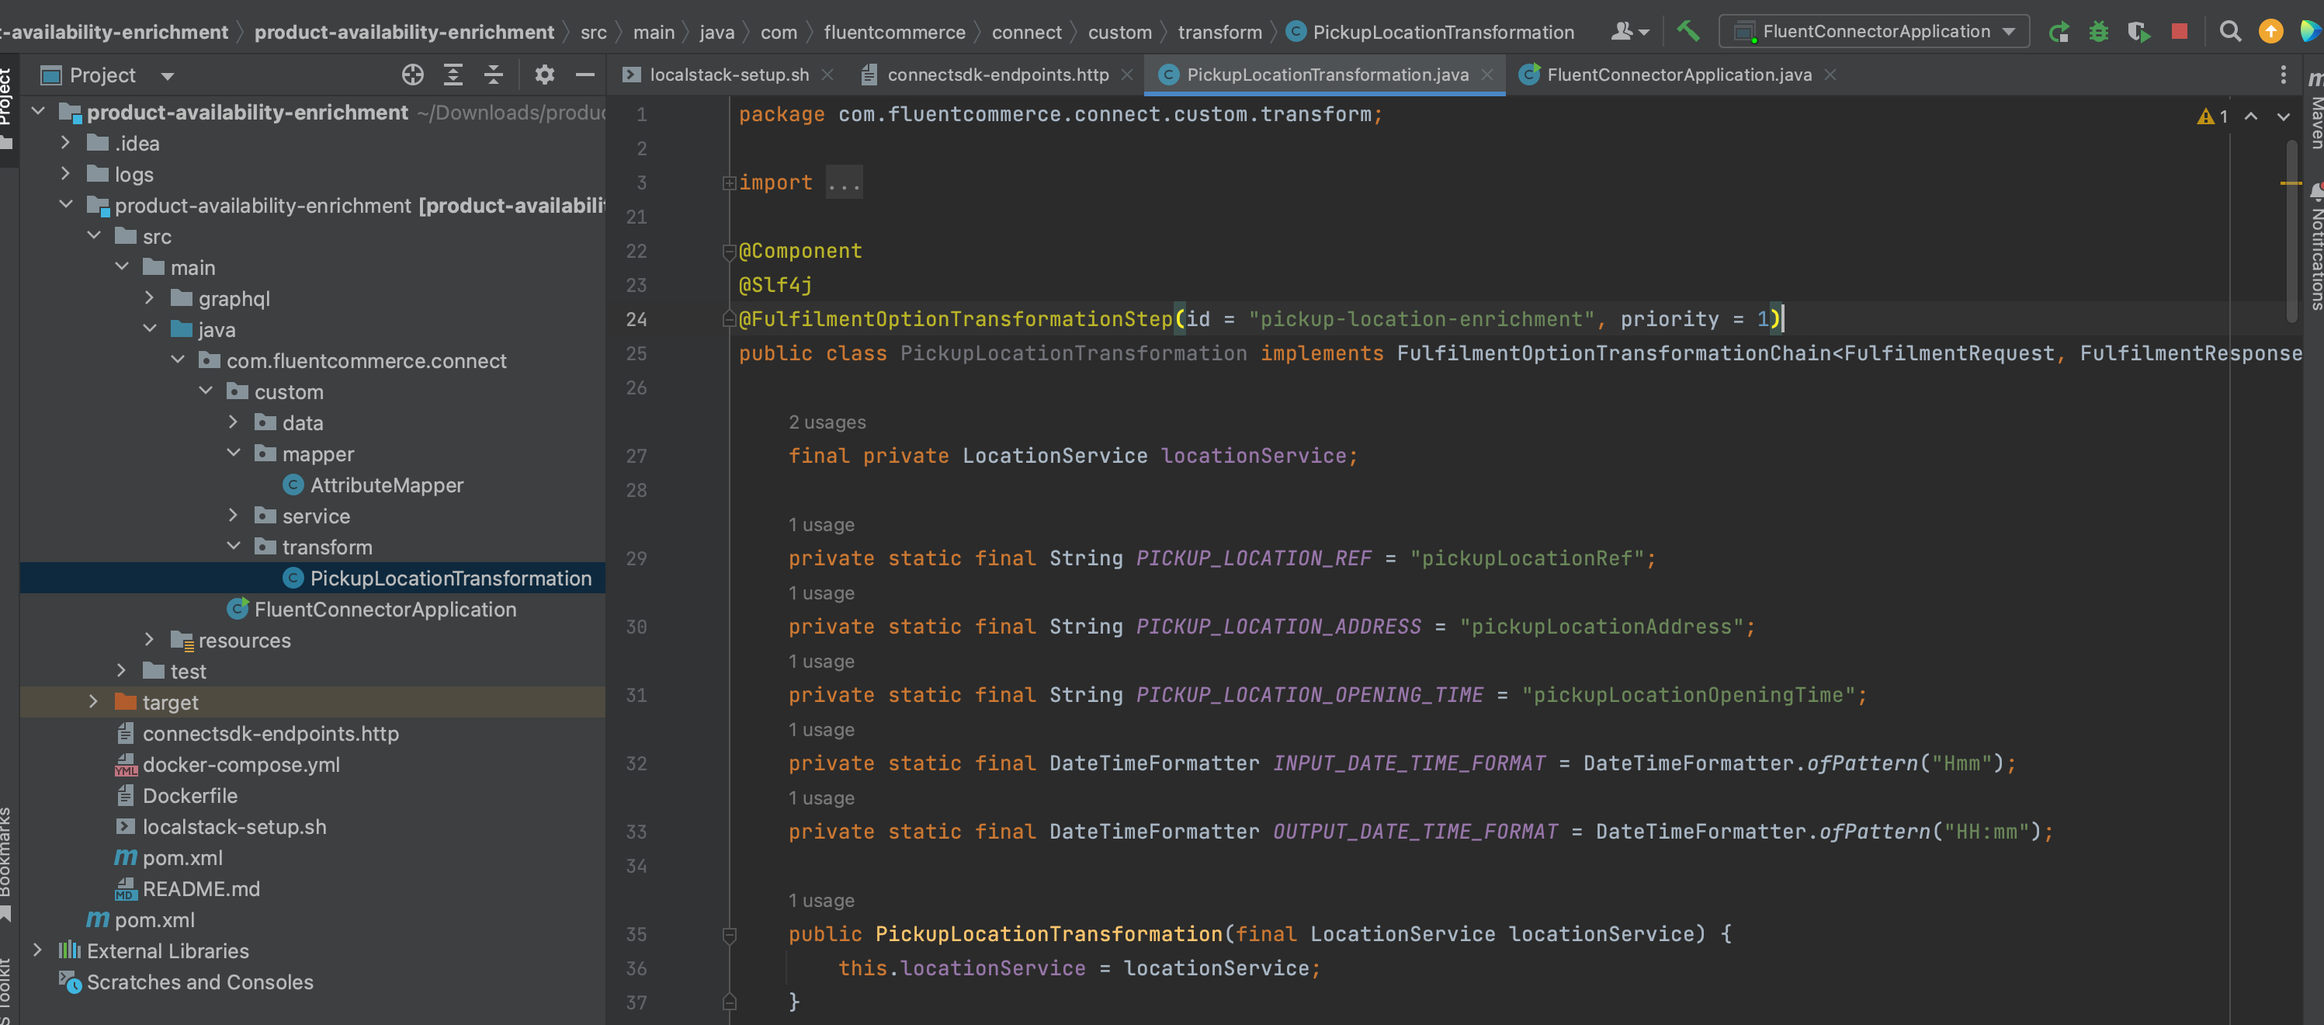Stop the running app with red square
This screenshot has height=1025, width=2324.
point(2179,32)
